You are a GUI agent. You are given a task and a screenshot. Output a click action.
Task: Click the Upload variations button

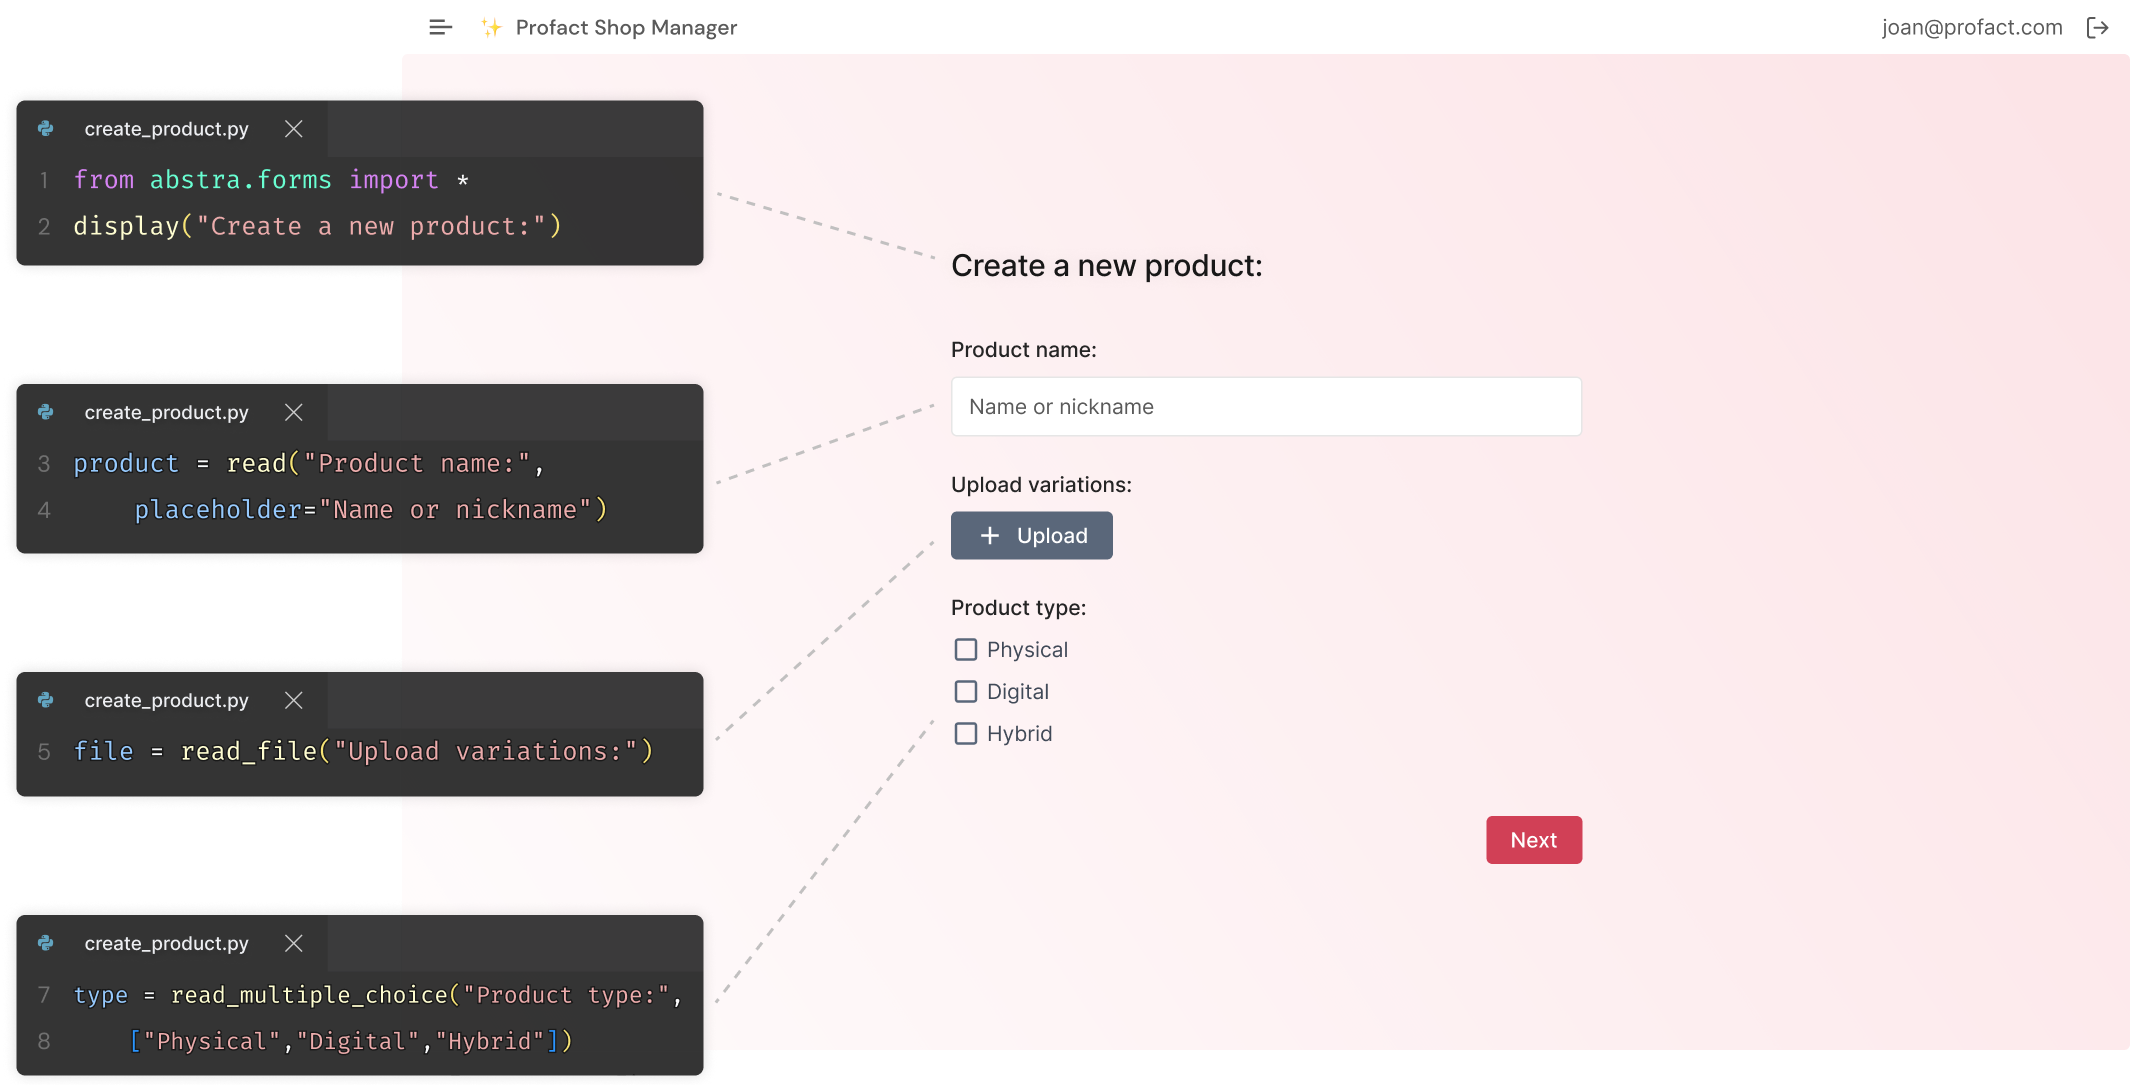click(x=1031, y=535)
